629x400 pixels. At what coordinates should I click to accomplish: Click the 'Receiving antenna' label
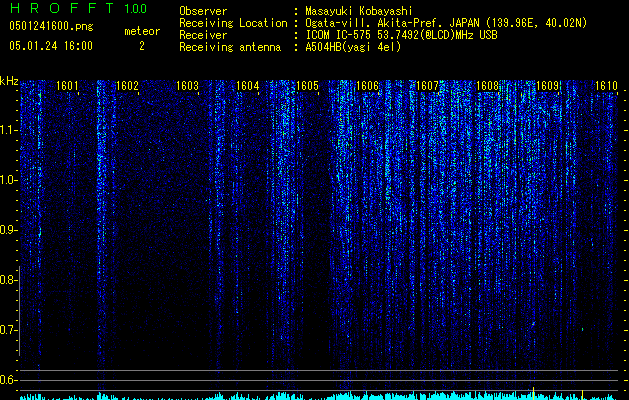[230, 47]
